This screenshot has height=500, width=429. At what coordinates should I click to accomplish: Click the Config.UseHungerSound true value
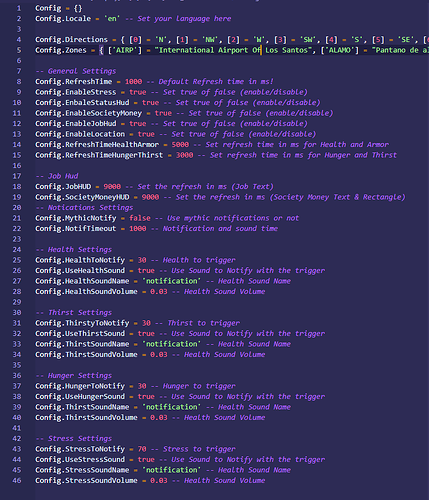[146, 397]
